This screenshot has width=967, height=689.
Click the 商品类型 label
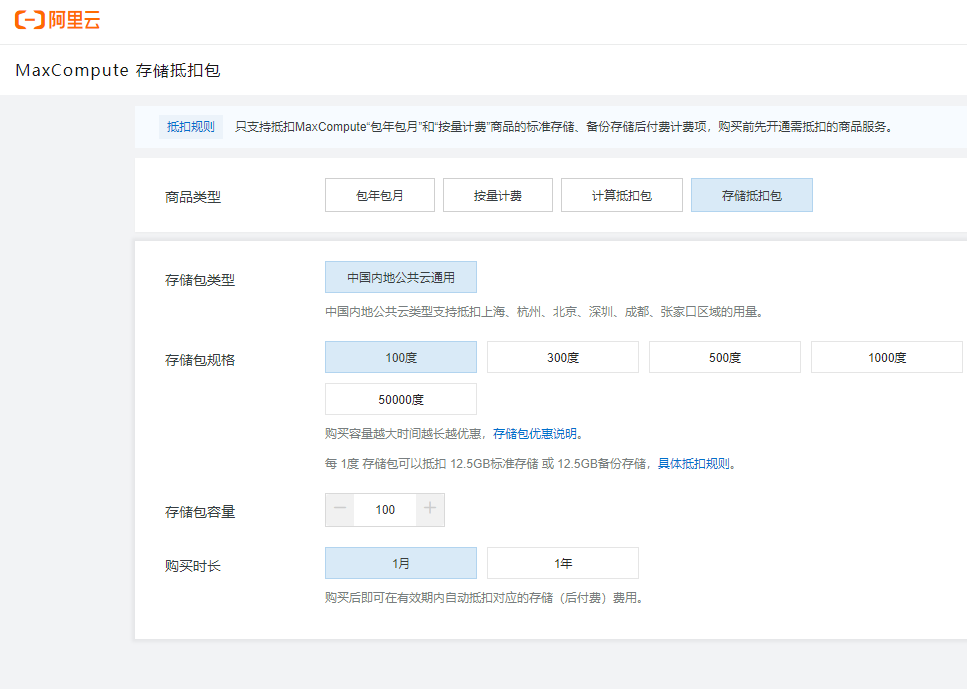[192, 197]
